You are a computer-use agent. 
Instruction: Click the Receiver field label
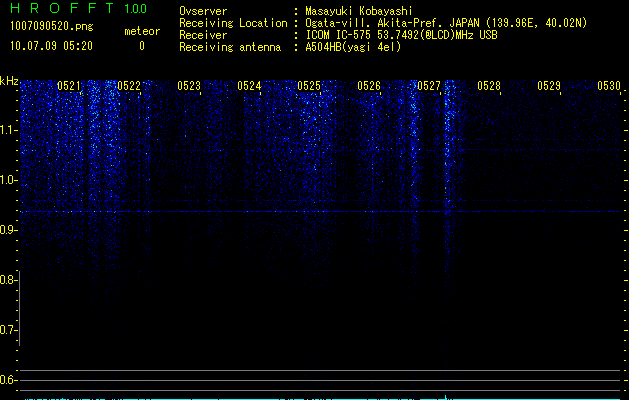203,35
